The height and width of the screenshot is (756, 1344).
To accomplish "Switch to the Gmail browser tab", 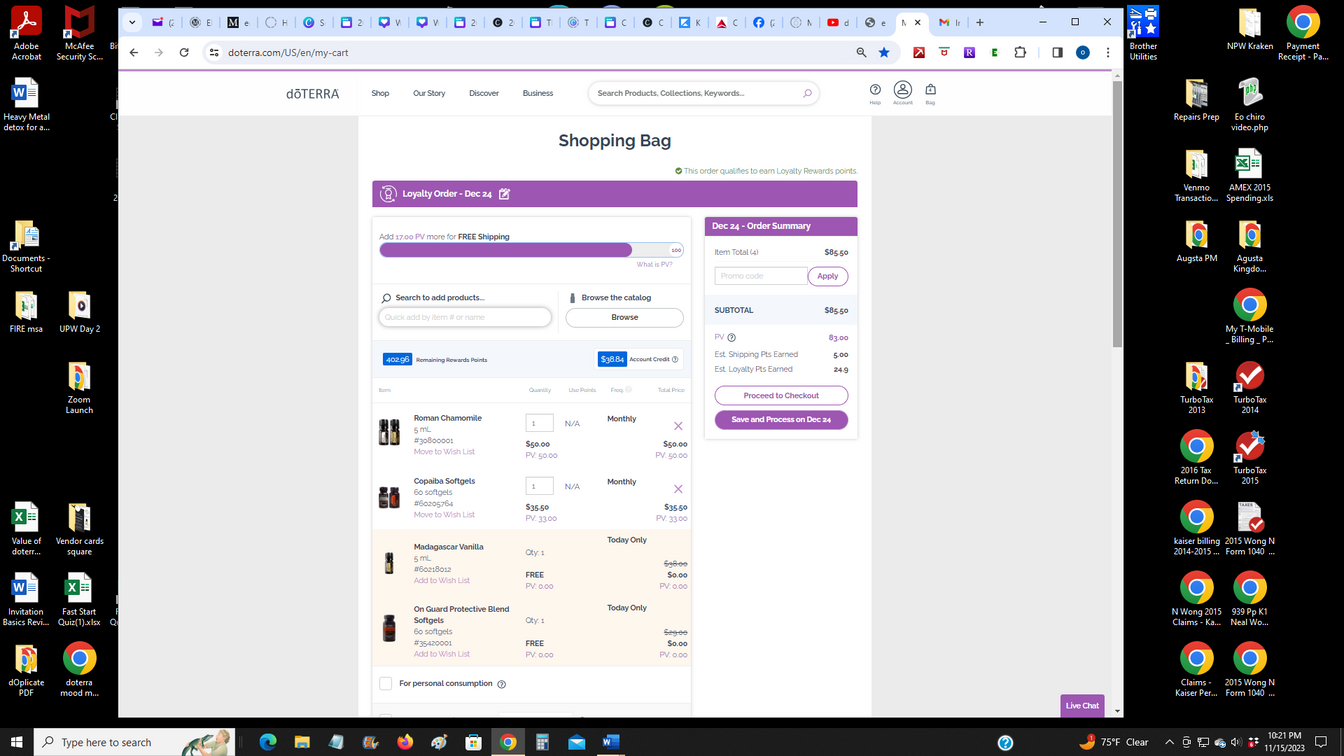I will coord(950,22).
